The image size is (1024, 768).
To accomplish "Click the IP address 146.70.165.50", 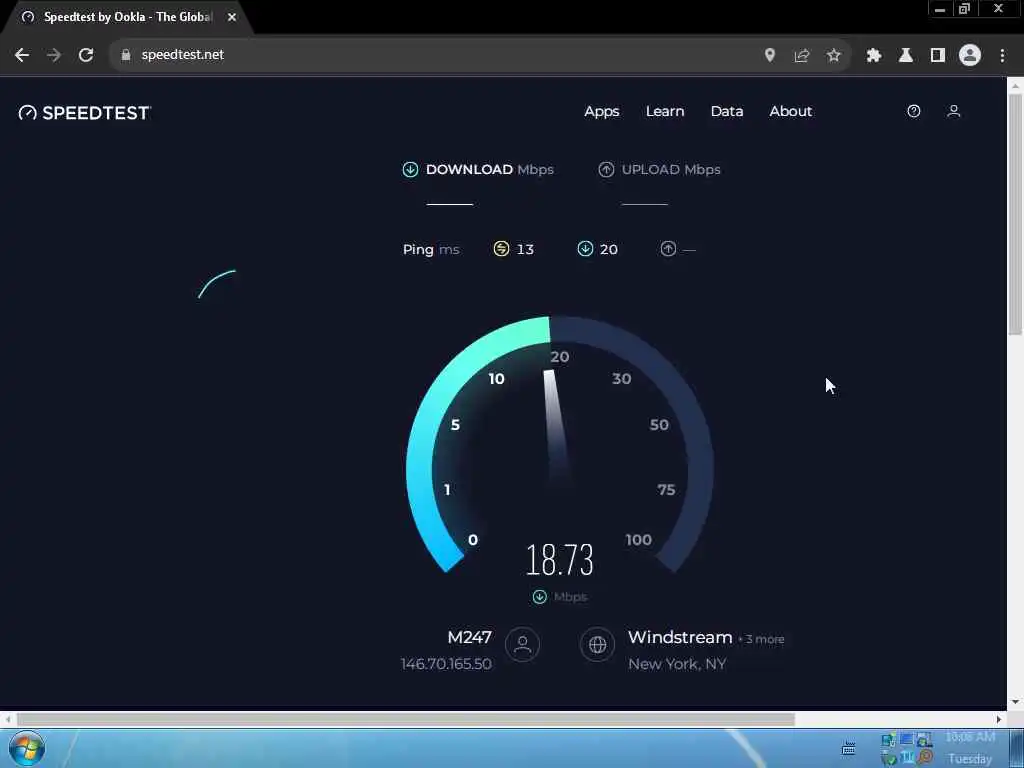I will [446, 664].
